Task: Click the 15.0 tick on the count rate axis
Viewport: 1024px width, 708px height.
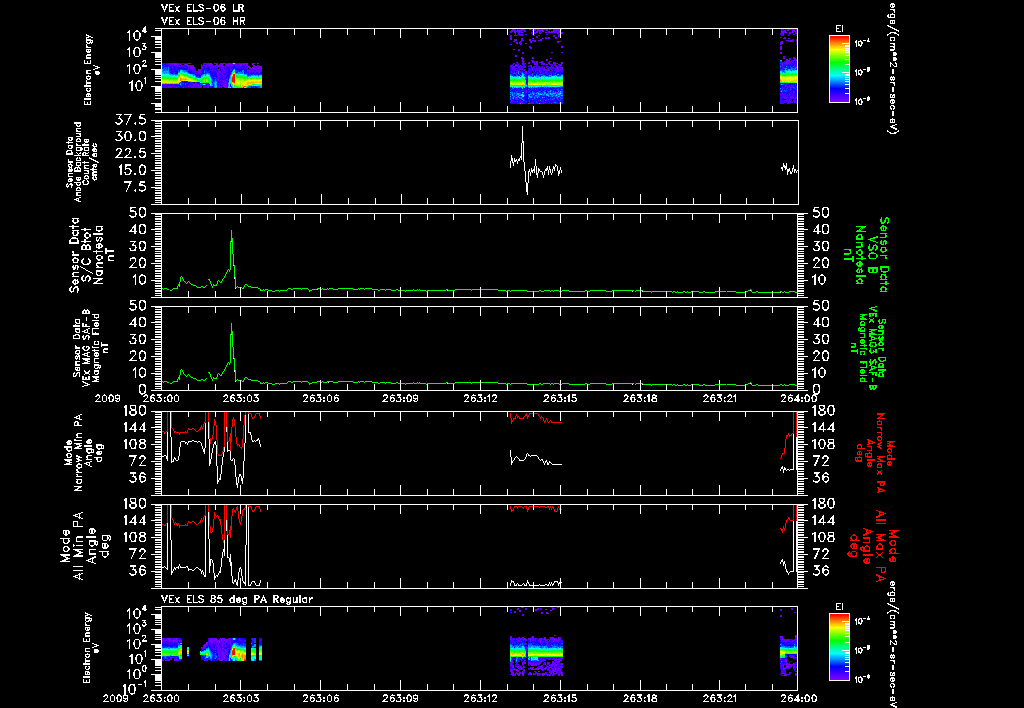Action: pos(131,170)
